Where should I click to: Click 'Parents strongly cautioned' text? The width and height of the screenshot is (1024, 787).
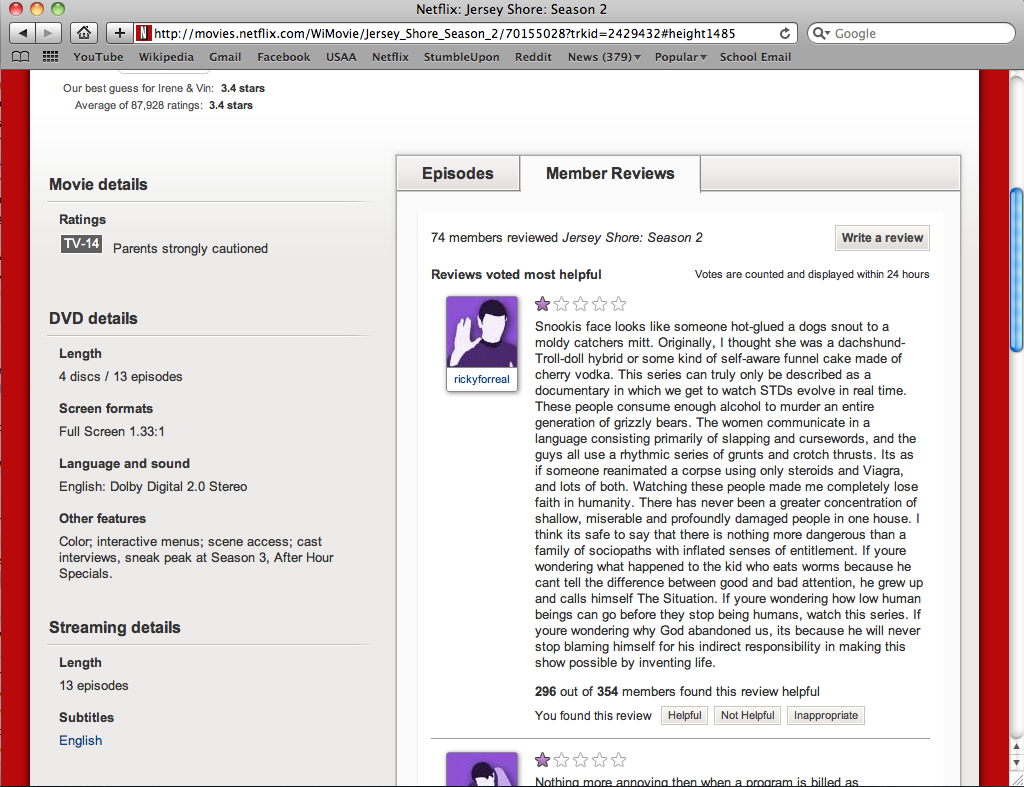(x=190, y=249)
